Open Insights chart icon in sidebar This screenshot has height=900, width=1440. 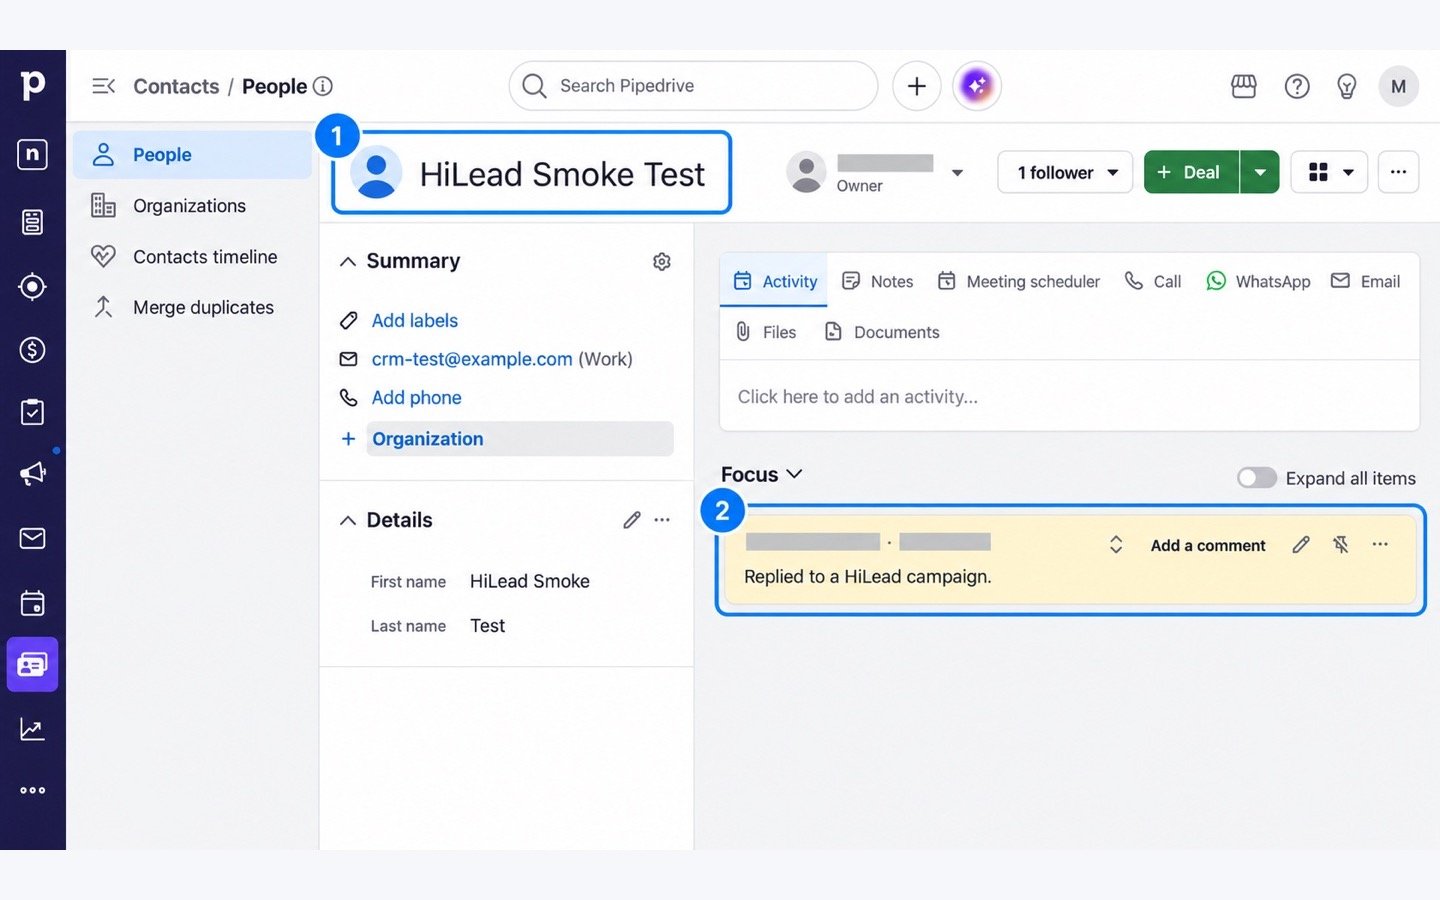pos(32,729)
